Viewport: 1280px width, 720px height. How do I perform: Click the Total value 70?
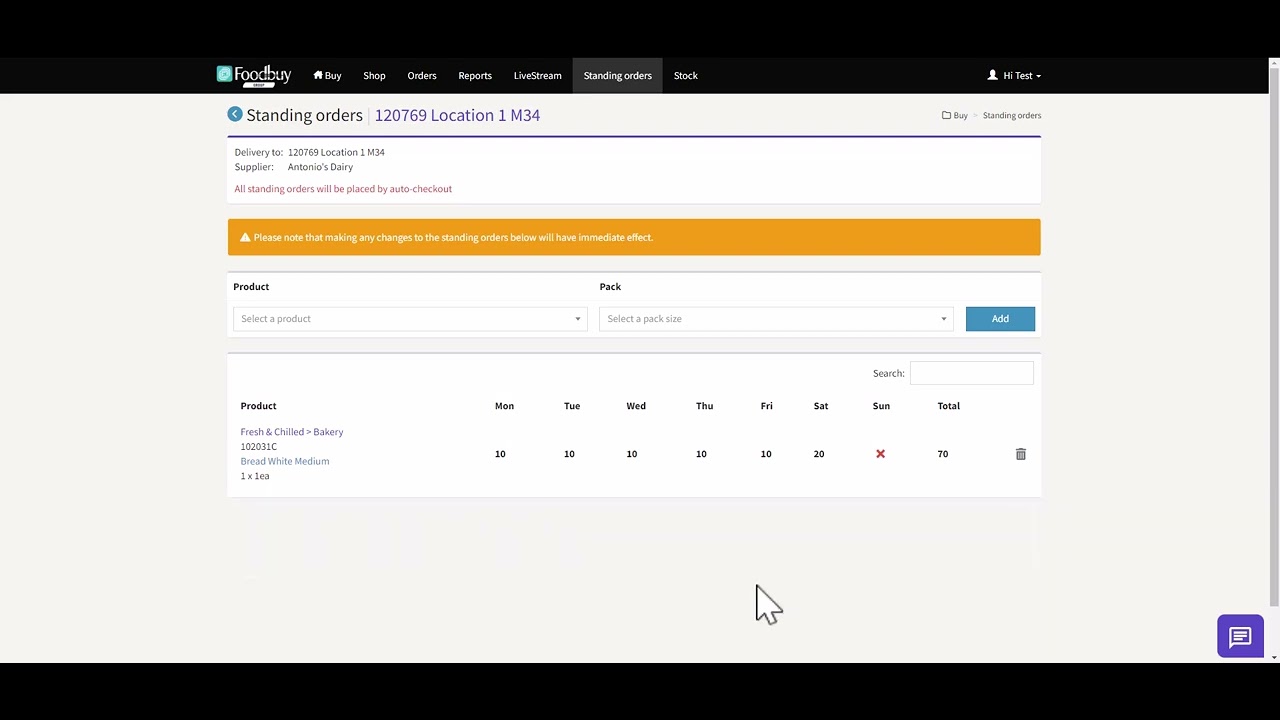point(943,454)
